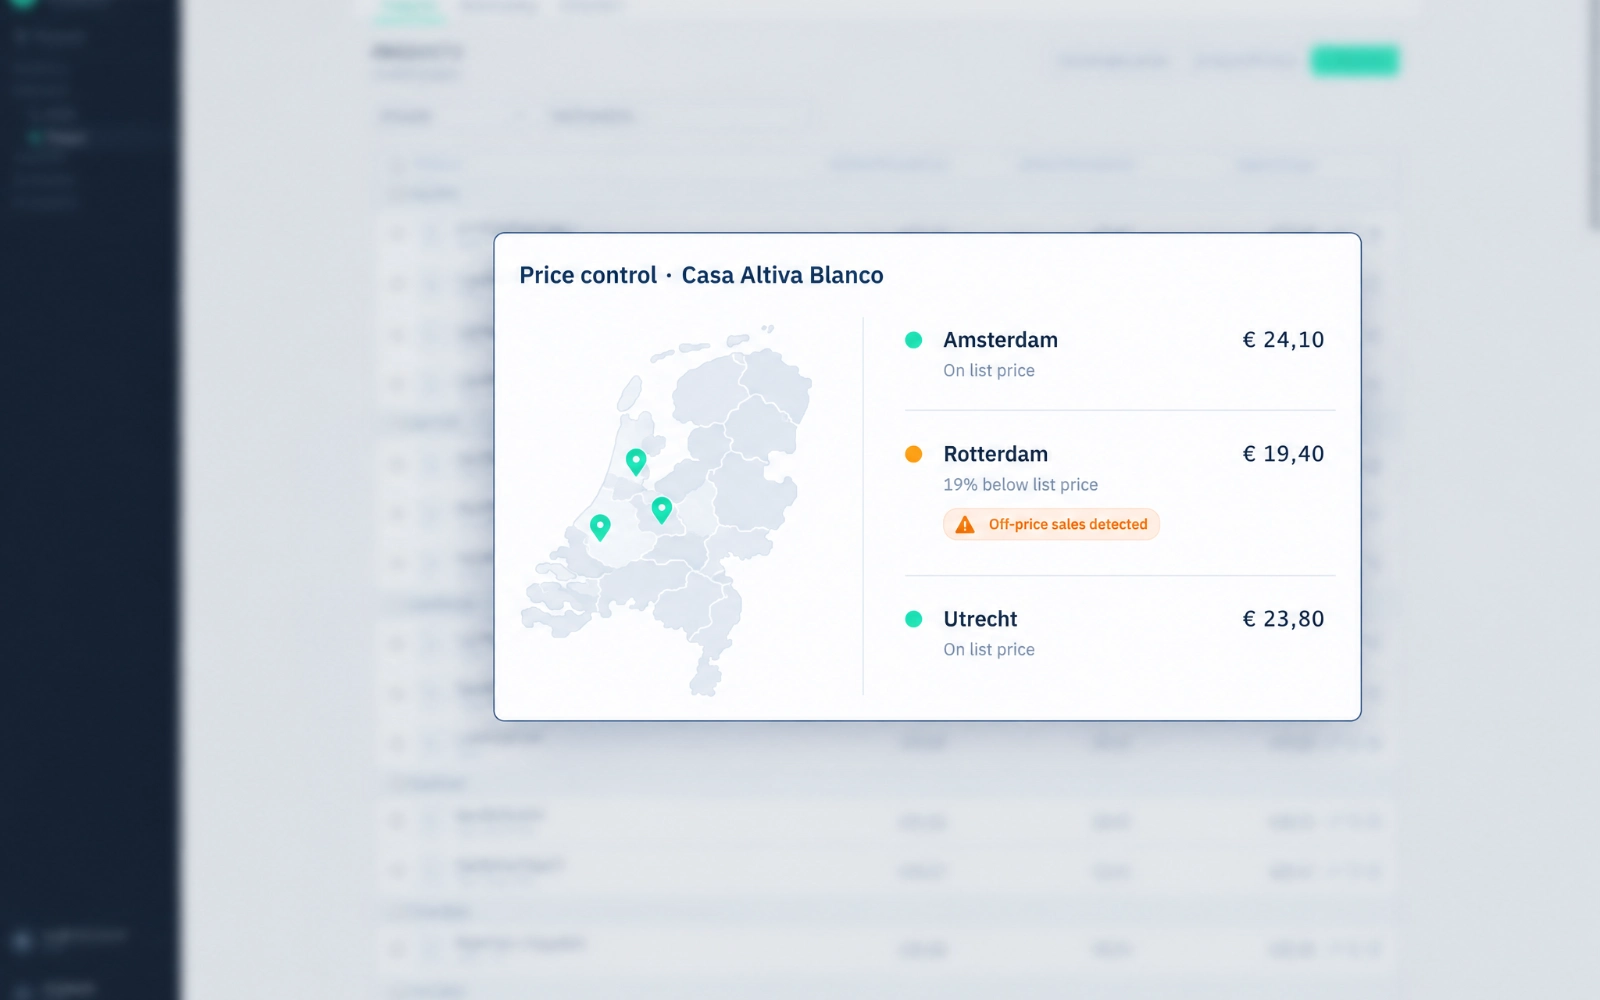1600x1000 pixels.
Task: Click the orange status dot next to Rotterdam
Action: point(913,454)
